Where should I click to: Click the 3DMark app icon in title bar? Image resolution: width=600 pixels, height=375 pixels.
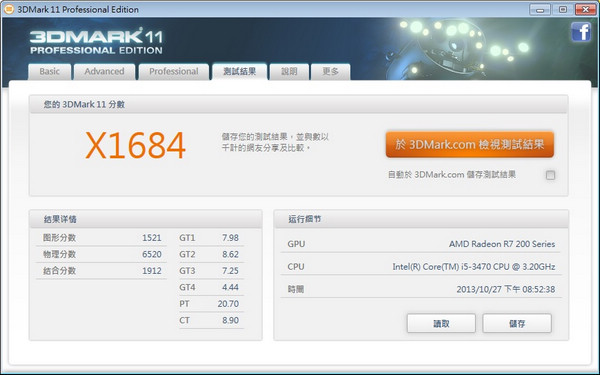(x=8, y=9)
